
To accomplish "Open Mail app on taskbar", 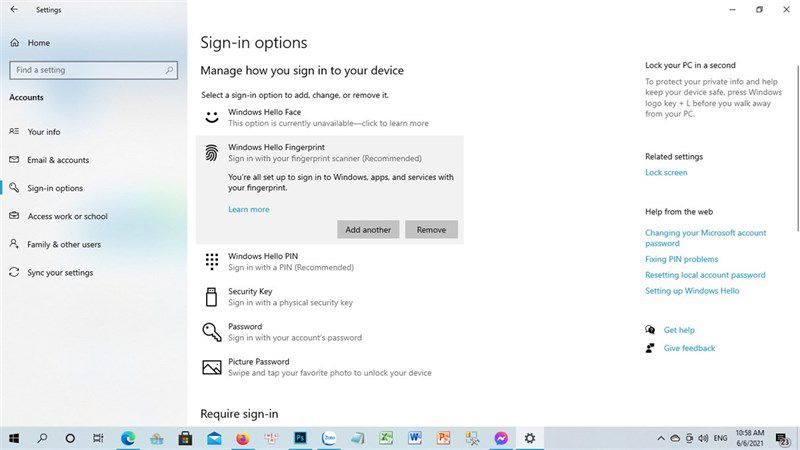I will [214, 438].
